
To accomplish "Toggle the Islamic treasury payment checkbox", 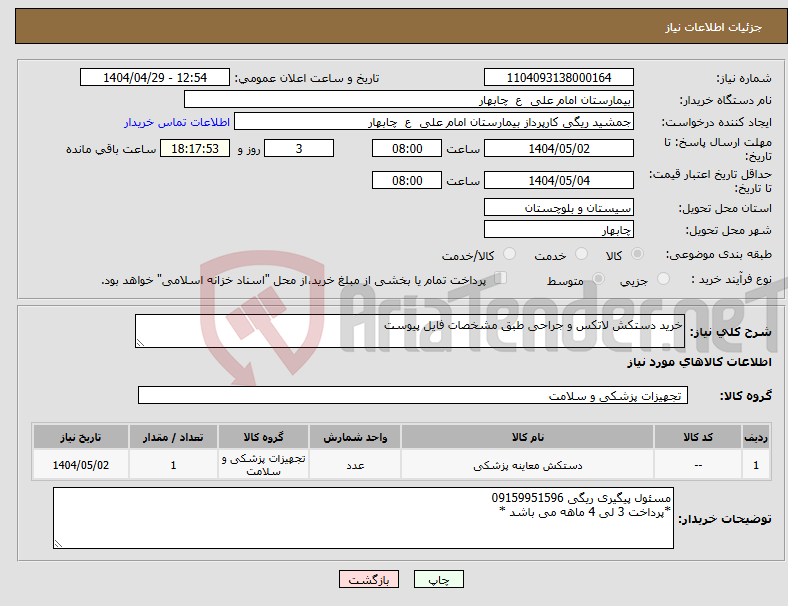I will pyautogui.click(x=501, y=278).
